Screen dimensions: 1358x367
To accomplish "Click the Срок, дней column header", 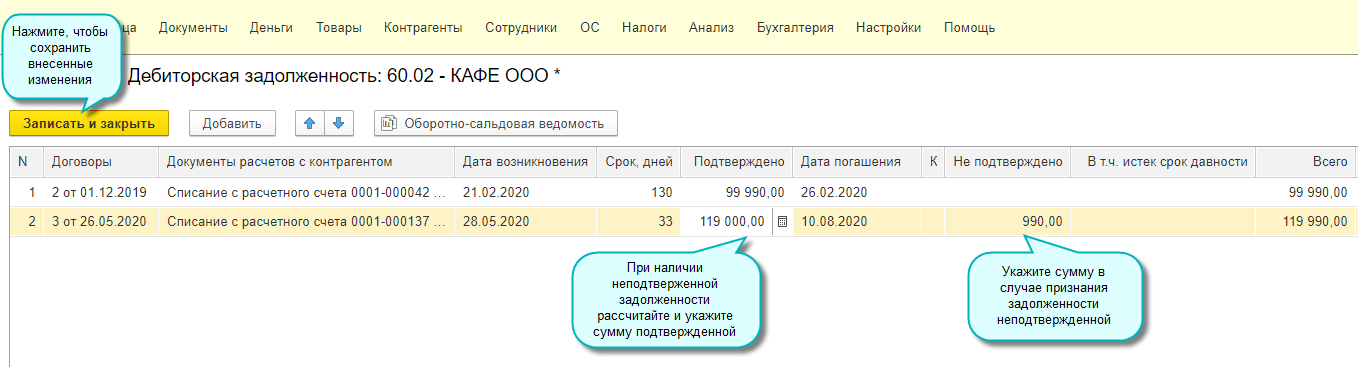I will (638, 161).
